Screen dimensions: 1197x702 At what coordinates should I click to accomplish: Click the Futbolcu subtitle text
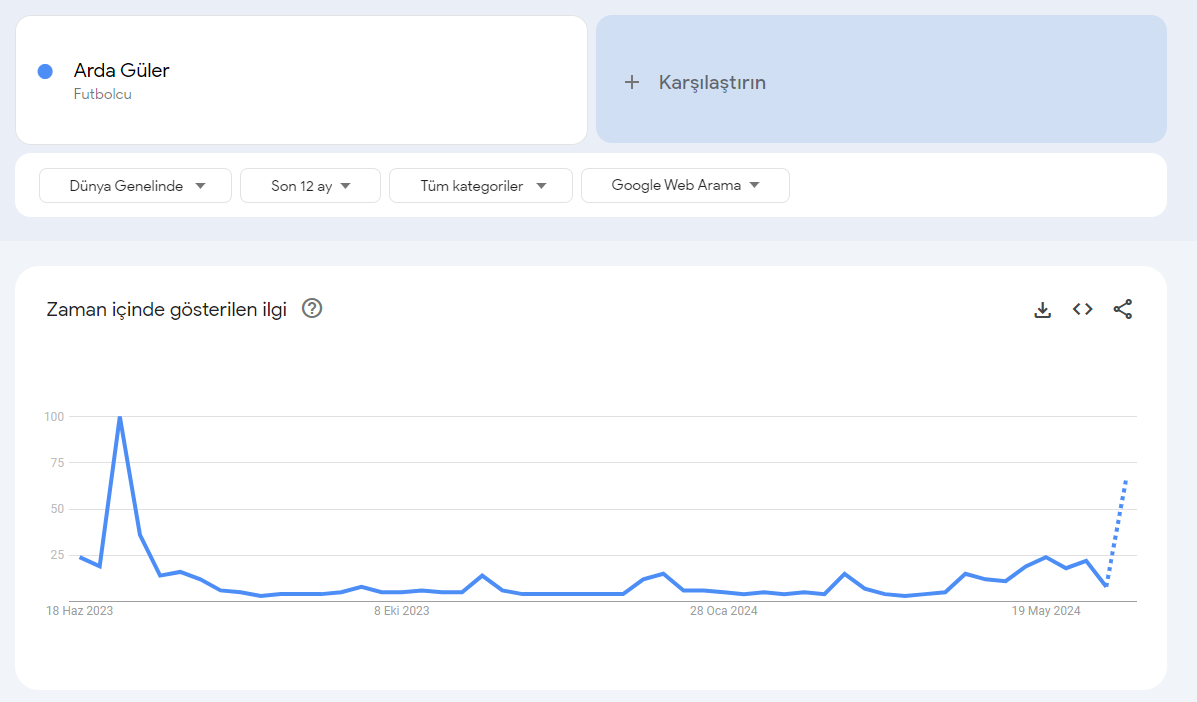pos(102,94)
